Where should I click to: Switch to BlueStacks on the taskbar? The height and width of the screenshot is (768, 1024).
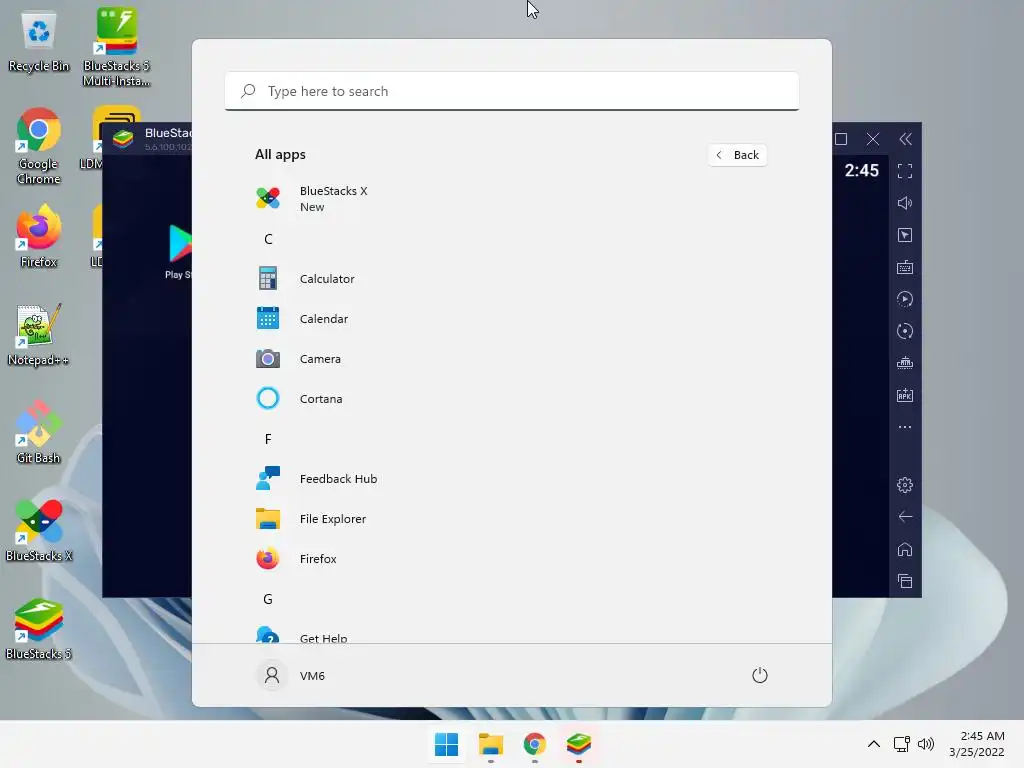point(579,744)
